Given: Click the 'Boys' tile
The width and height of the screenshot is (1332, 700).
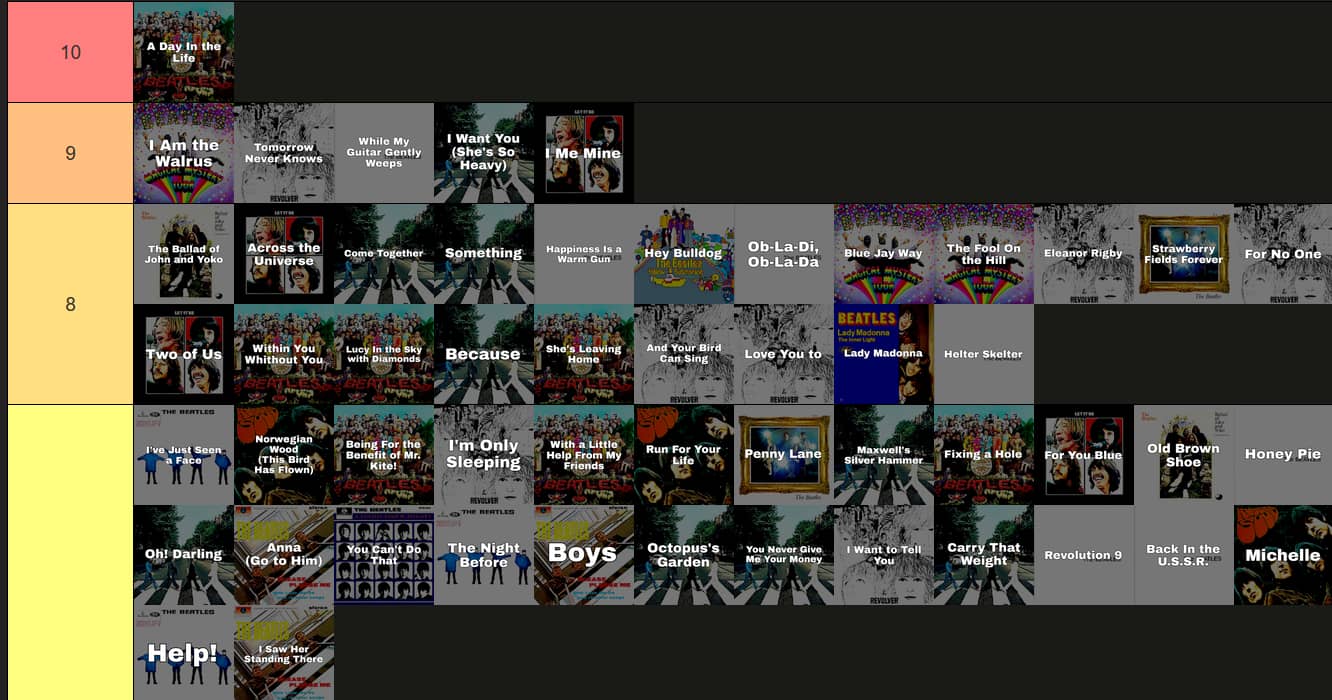Looking at the screenshot, I should pos(584,555).
